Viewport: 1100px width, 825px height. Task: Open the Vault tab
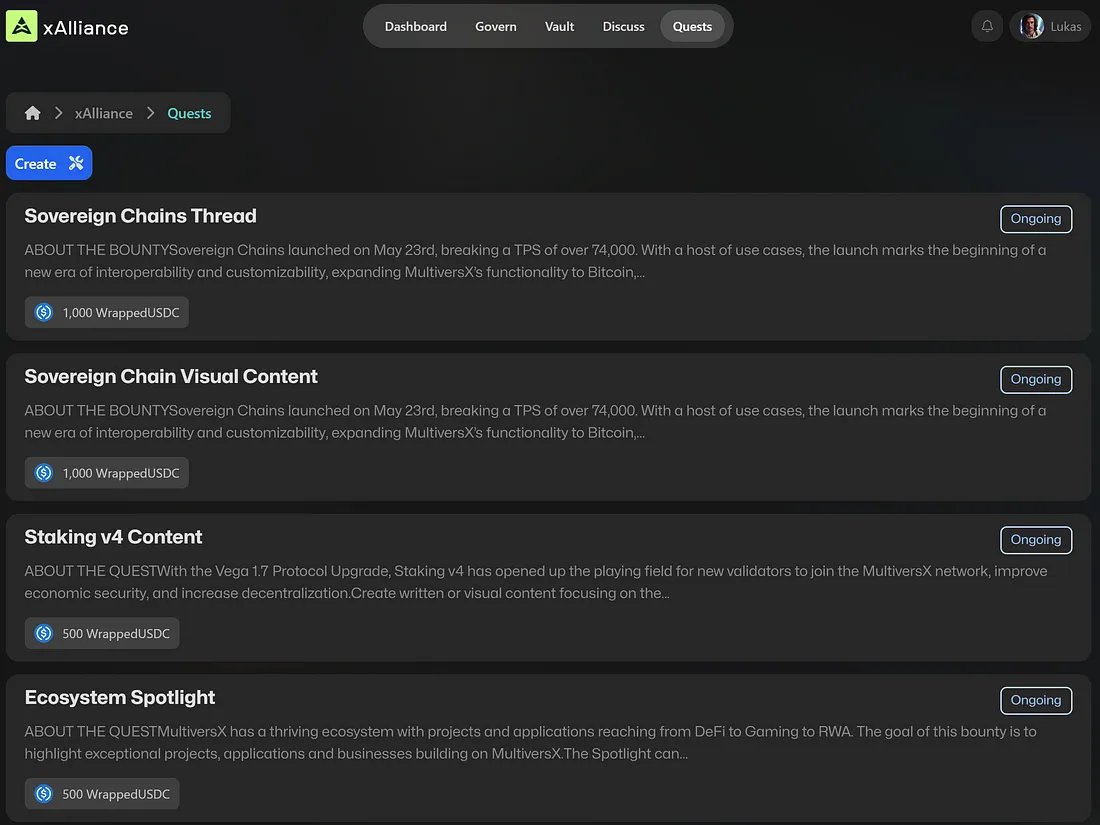click(x=560, y=27)
